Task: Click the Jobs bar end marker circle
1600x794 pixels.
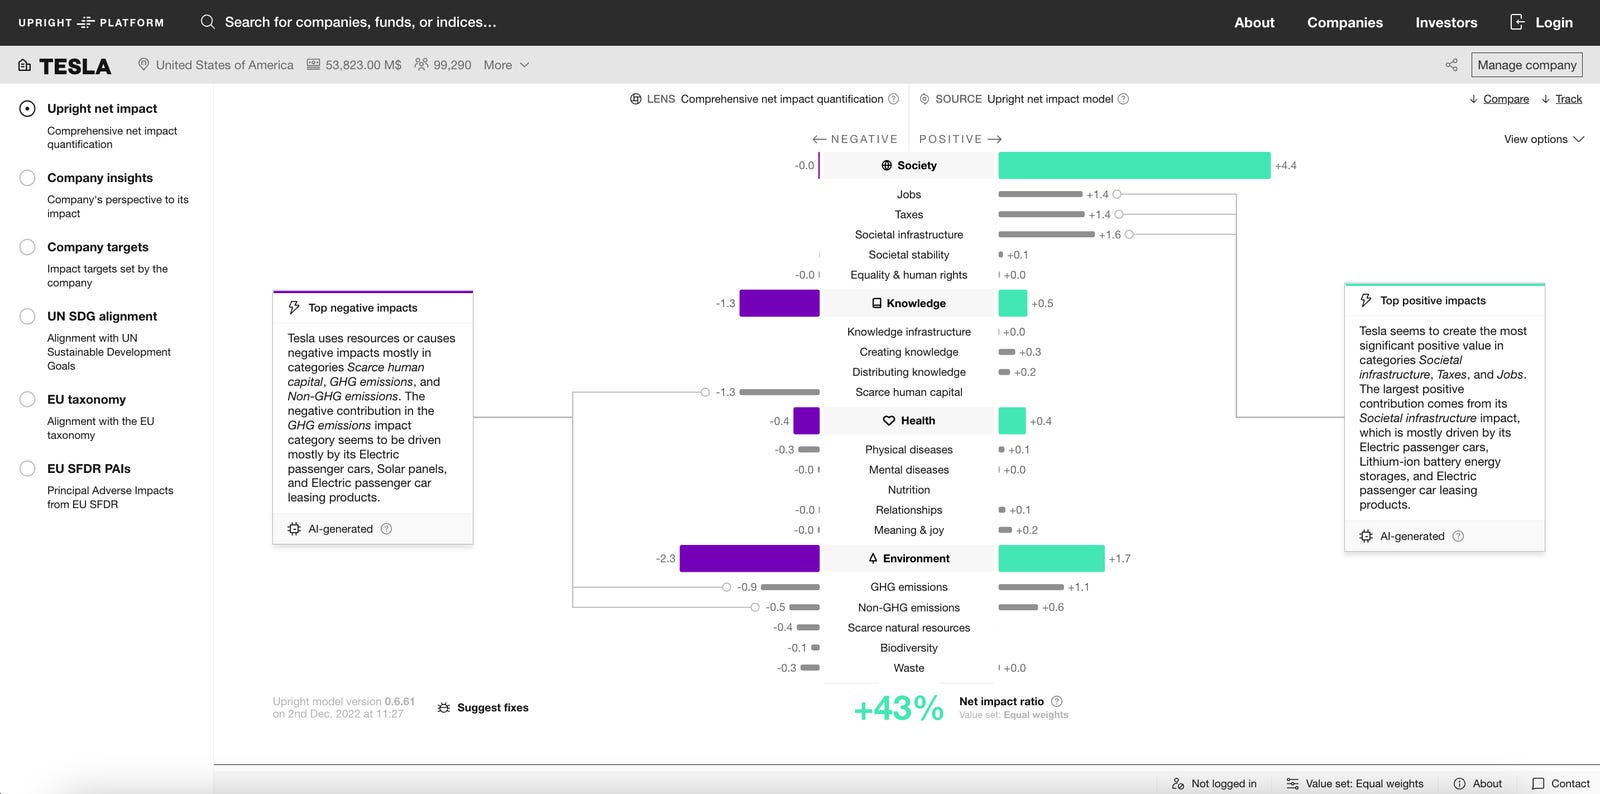Action: pos(1117,194)
